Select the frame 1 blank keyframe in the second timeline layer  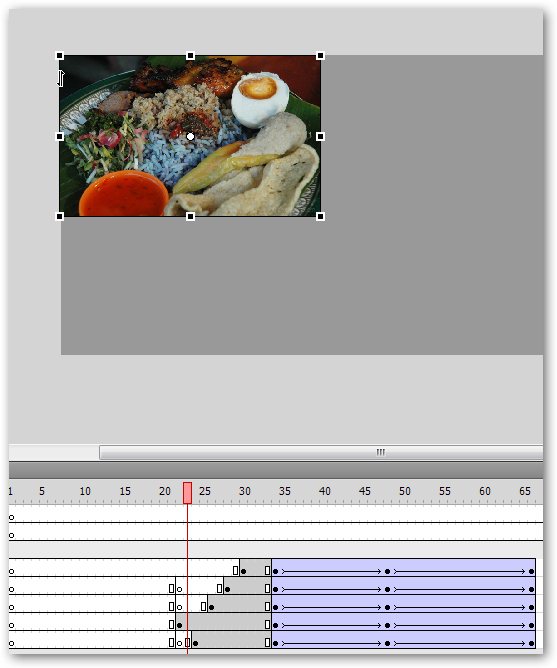click(12, 536)
